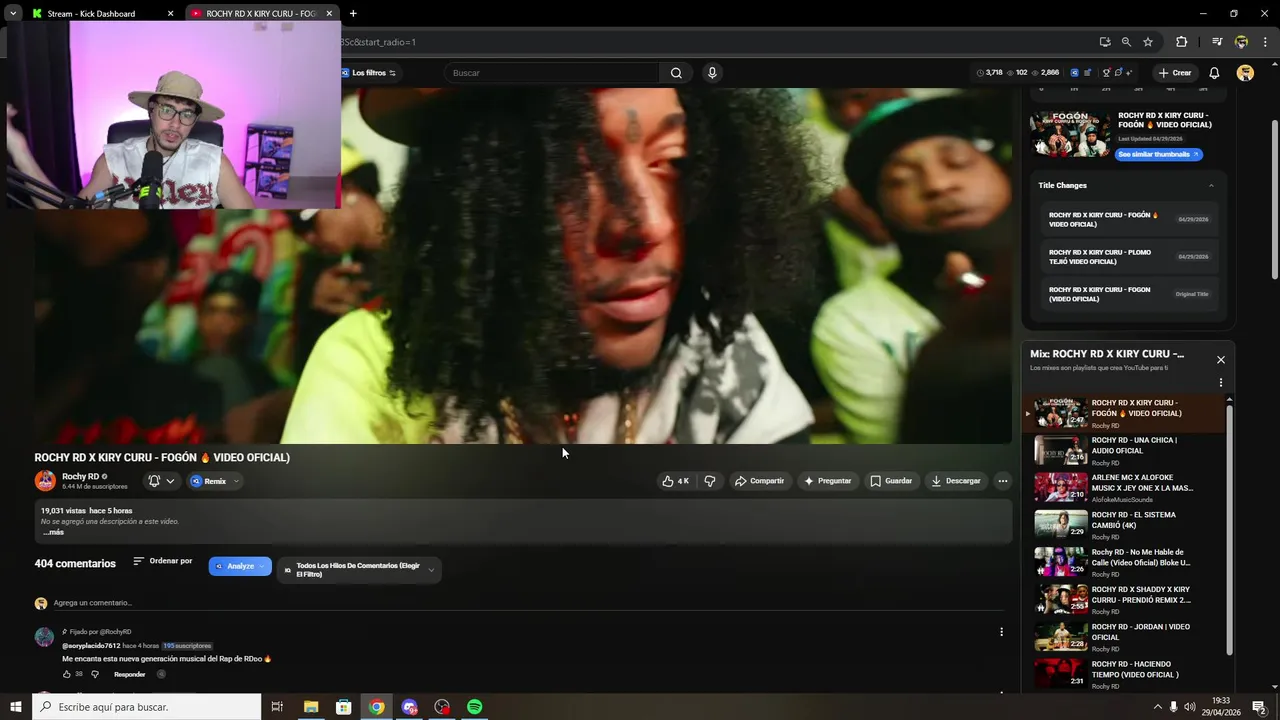Open the YouTube account avatar menu
1280x720 pixels.
tap(1245, 73)
